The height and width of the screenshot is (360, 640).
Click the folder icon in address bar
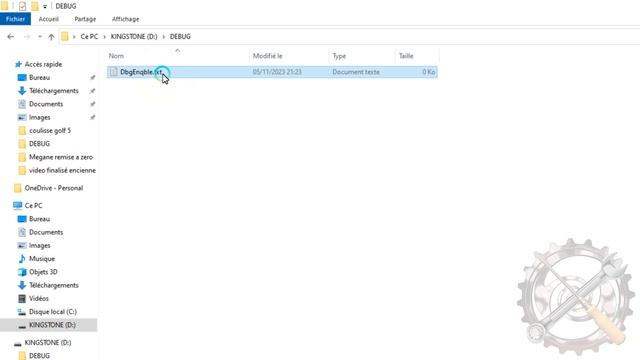pos(65,37)
